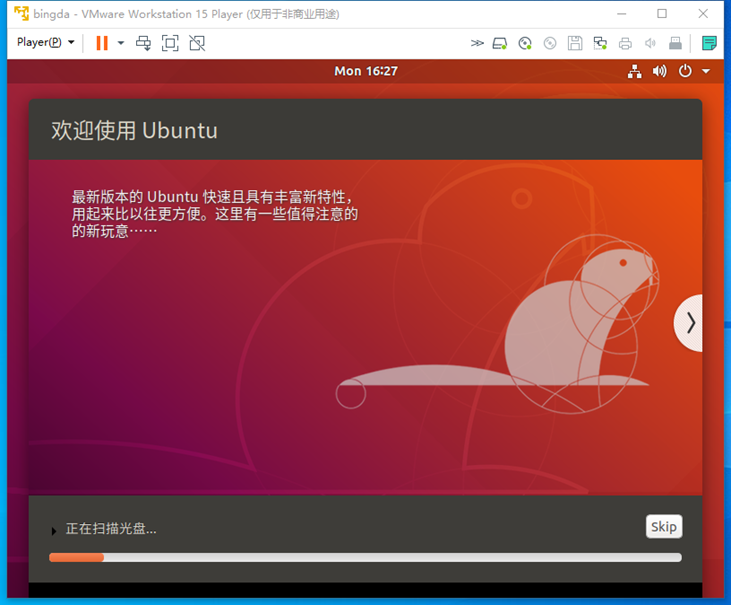Click the first CD/DVD drive icon
Screen dimensions: 731x605
click(x=525, y=44)
